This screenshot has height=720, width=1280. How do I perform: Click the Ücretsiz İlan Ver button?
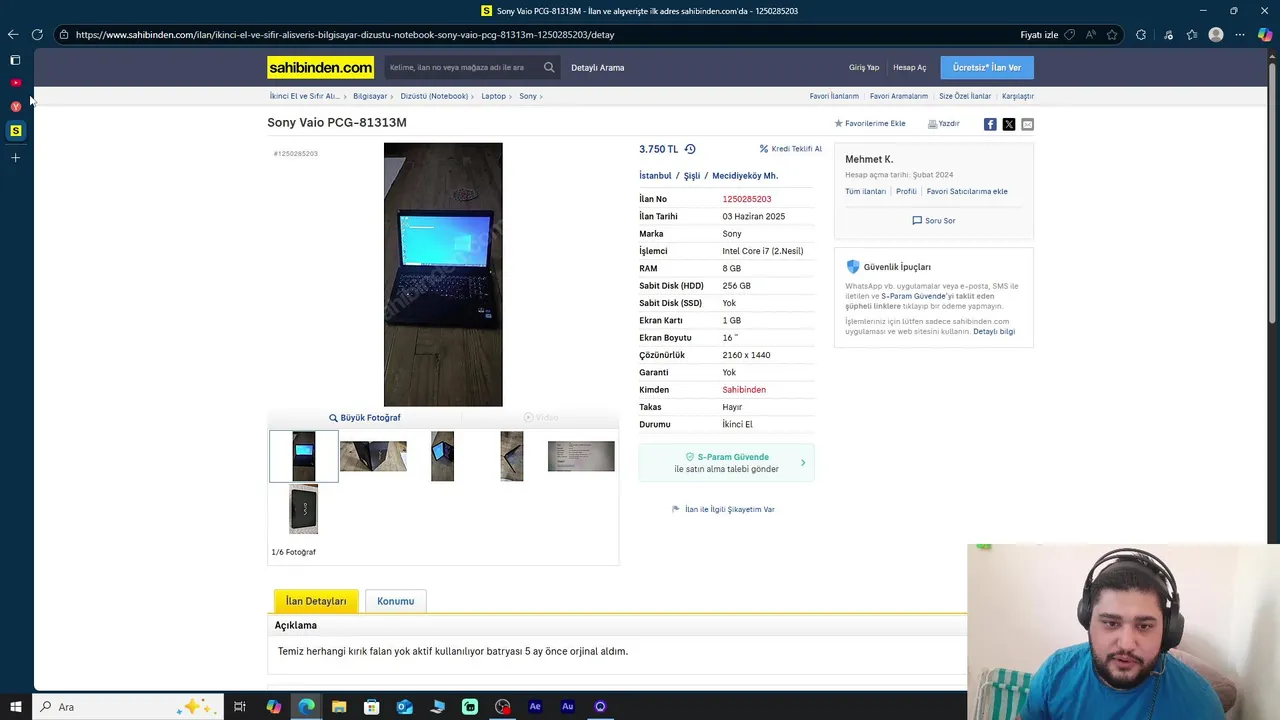click(987, 68)
